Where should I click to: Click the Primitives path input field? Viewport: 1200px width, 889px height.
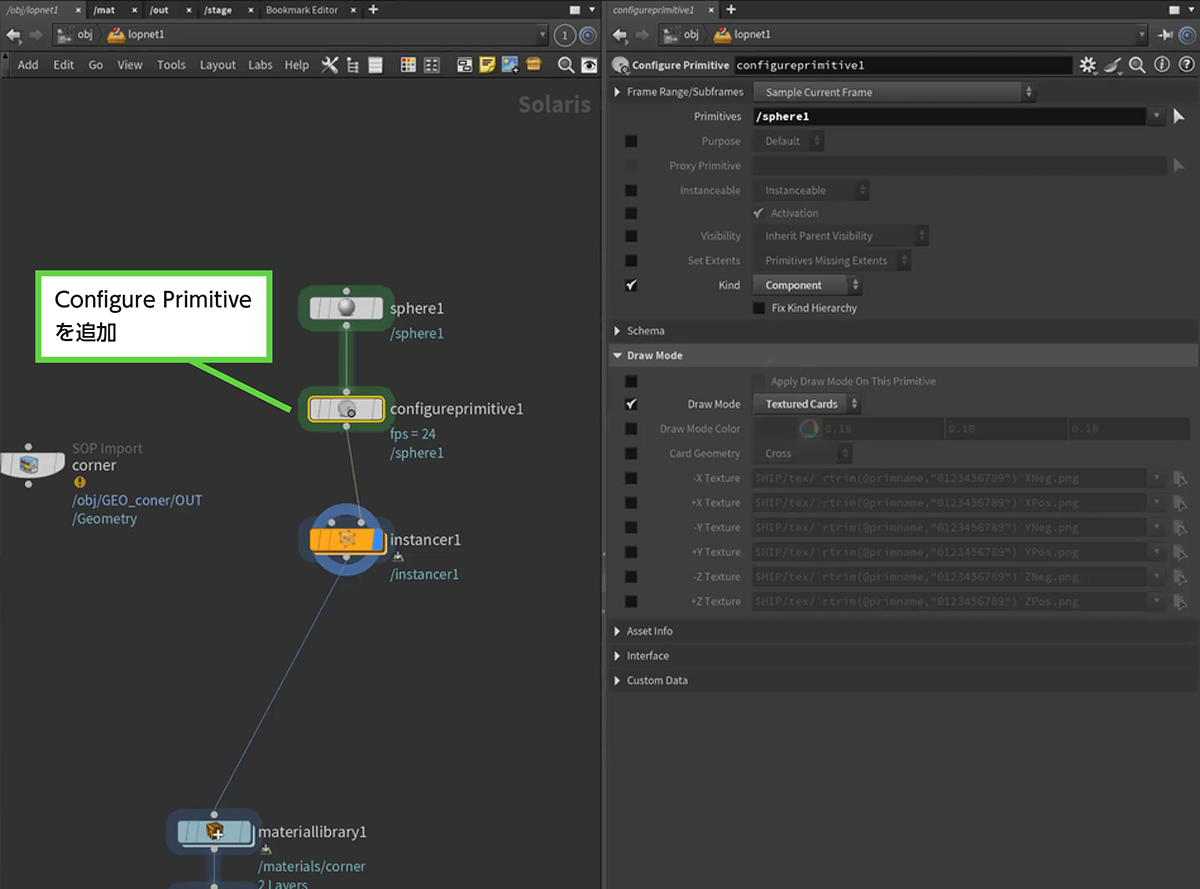tap(948, 117)
